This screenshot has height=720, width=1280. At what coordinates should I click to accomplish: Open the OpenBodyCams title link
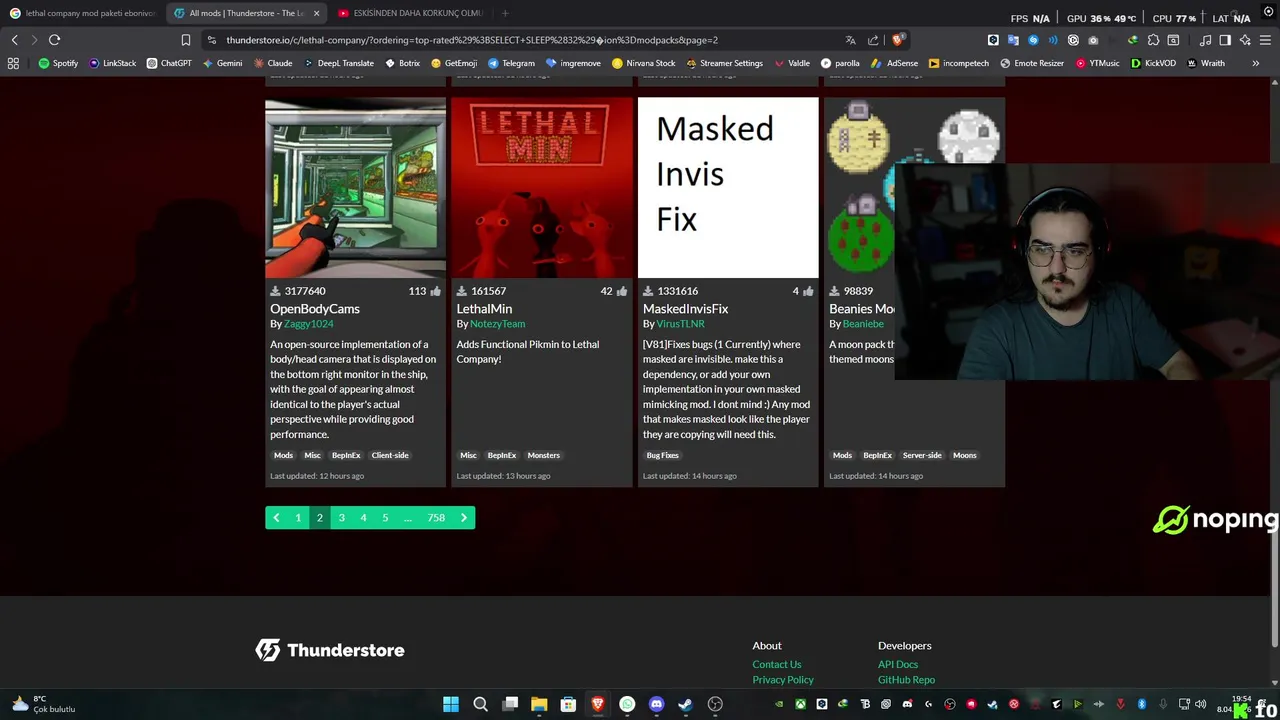[315, 309]
